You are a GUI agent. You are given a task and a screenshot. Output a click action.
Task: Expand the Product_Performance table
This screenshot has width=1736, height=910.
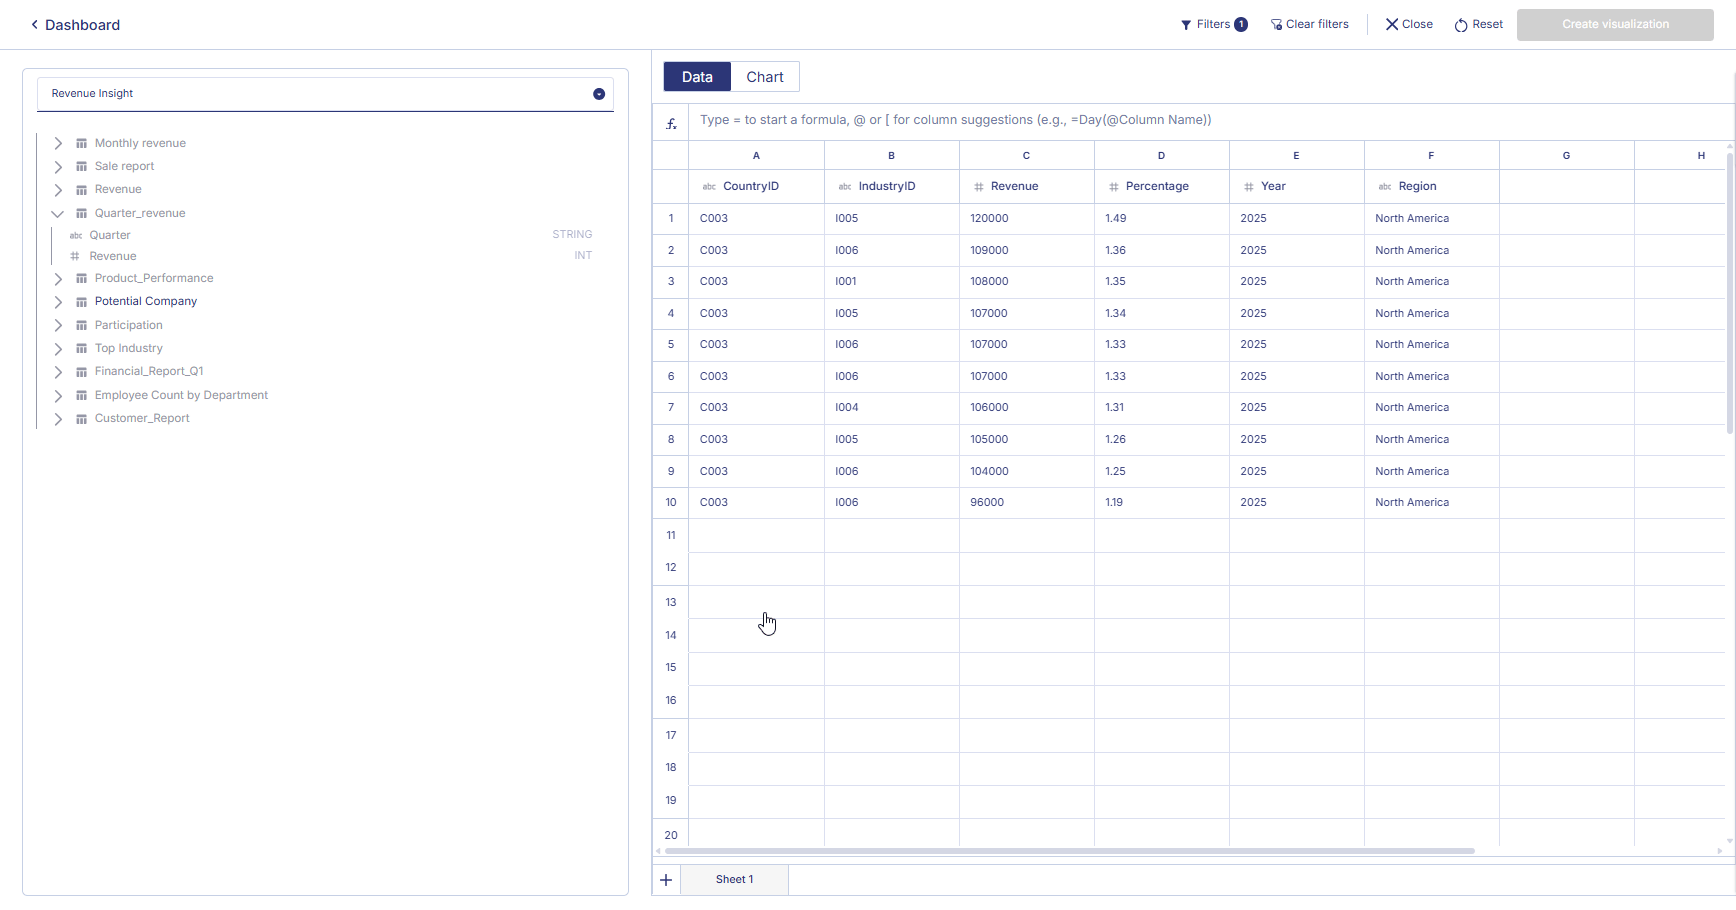pos(58,279)
